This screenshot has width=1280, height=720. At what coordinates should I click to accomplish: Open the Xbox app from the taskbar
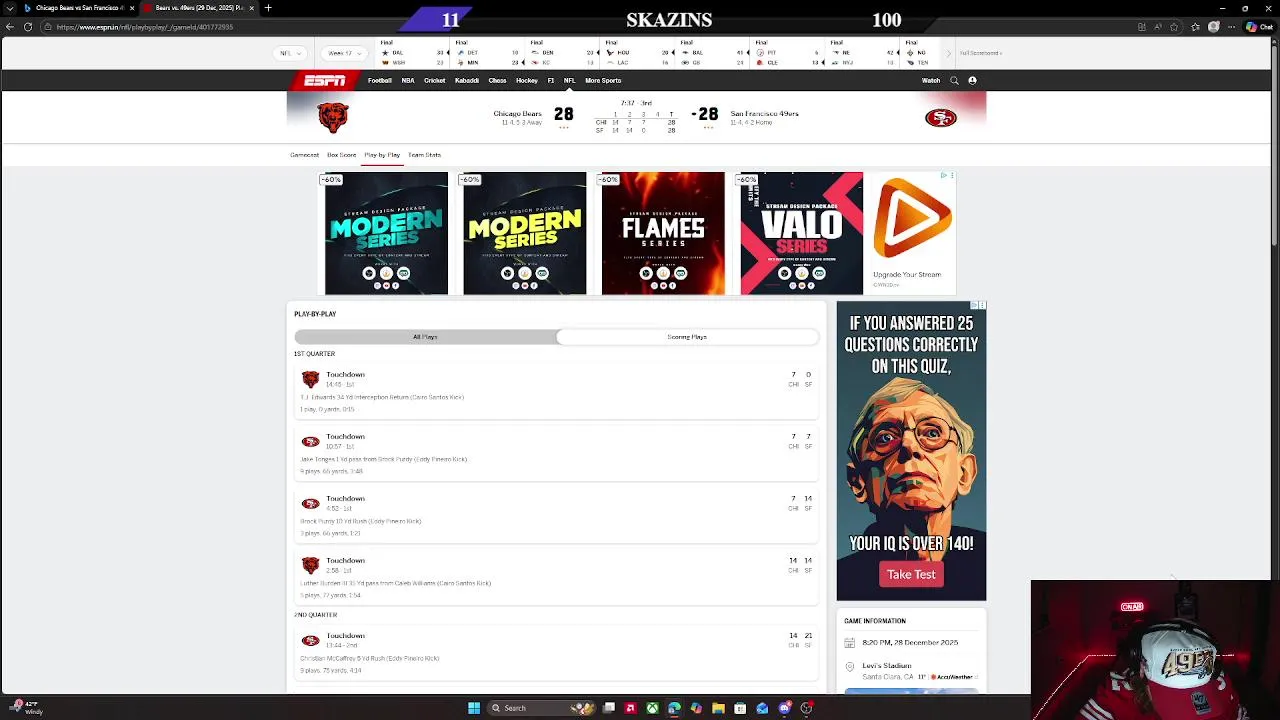pyautogui.click(x=652, y=708)
